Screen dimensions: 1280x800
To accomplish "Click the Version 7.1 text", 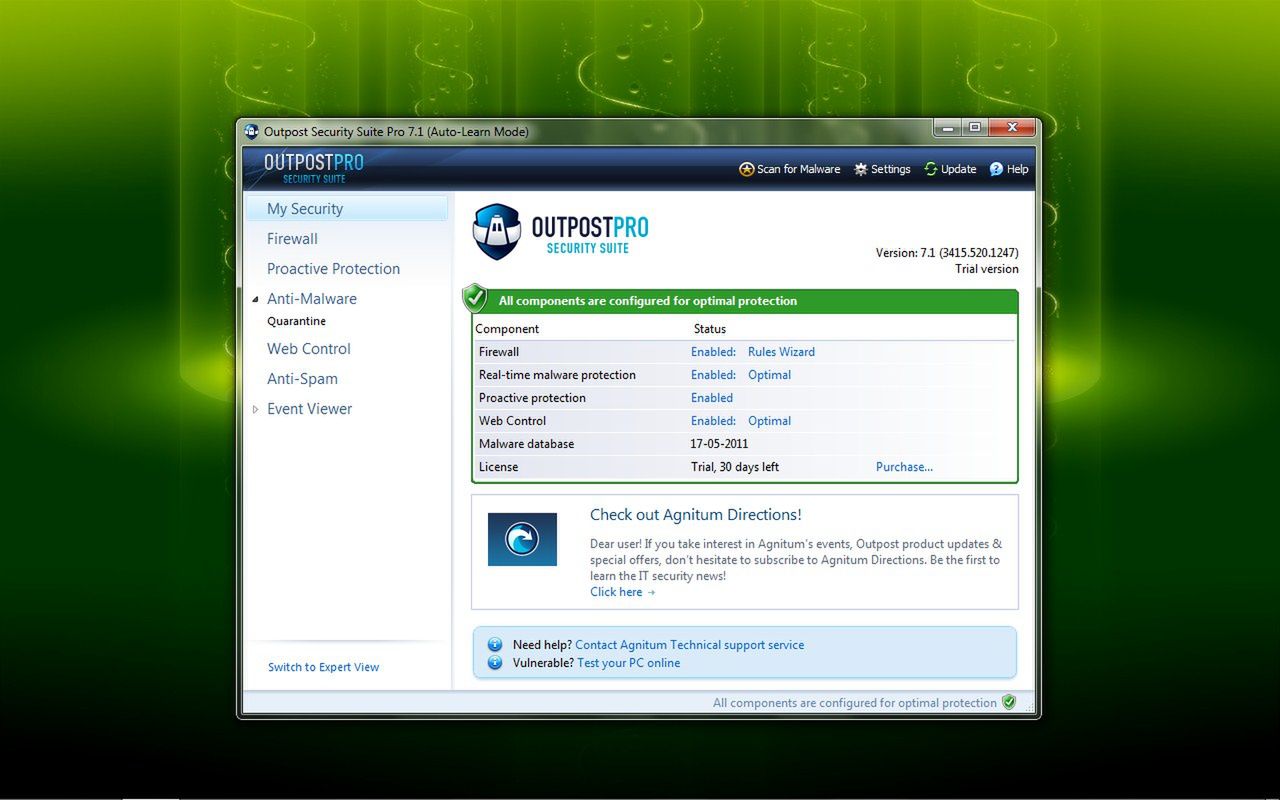I will click(947, 253).
